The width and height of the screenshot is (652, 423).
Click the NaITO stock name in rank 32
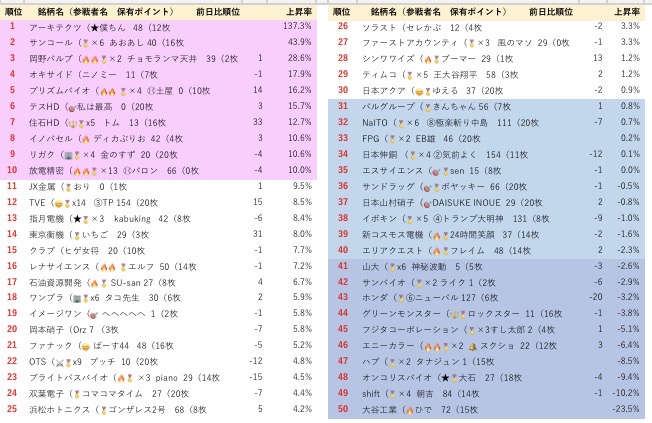[x=376, y=121]
